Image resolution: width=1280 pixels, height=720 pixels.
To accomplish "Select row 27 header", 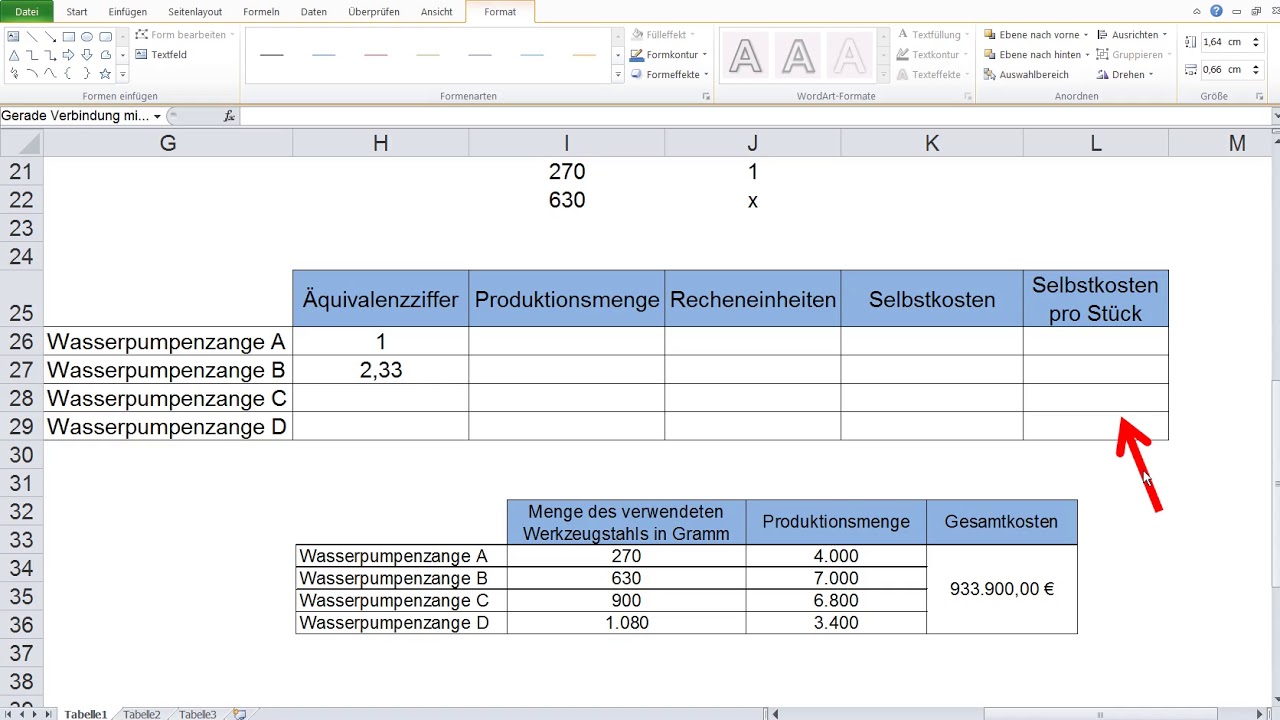I will pyautogui.click(x=21, y=370).
